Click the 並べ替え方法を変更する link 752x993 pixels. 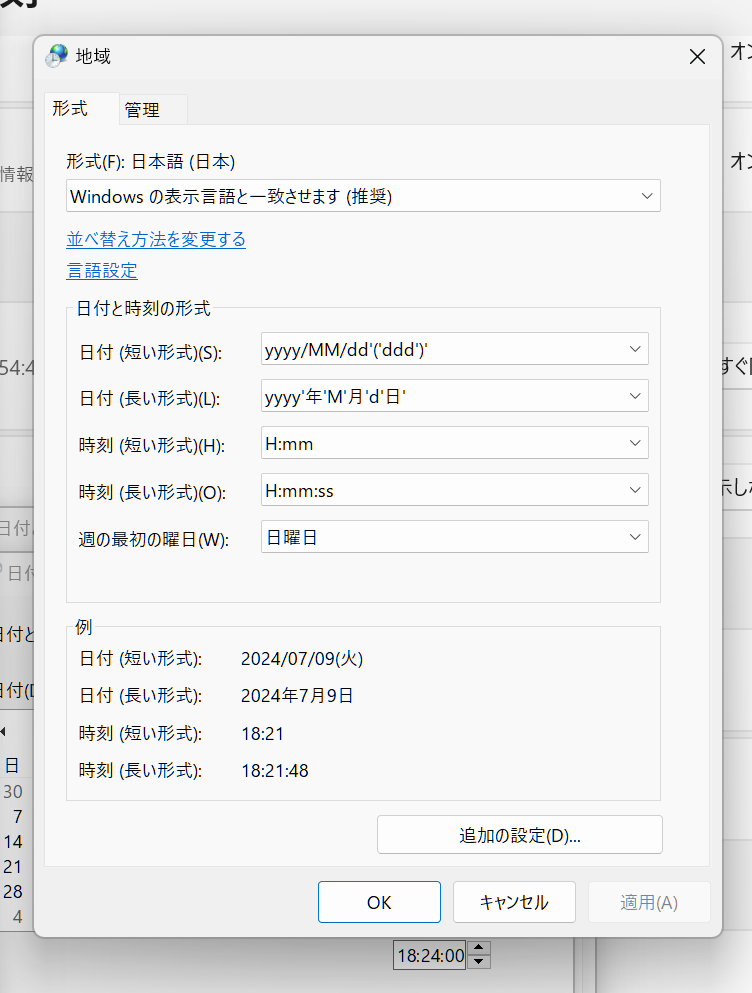156,239
